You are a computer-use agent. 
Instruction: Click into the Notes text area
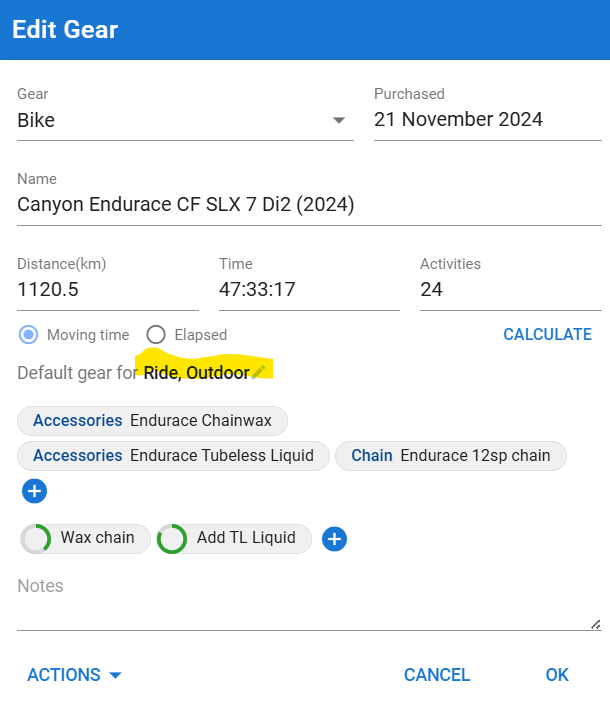pyautogui.click(x=309, y=602)
